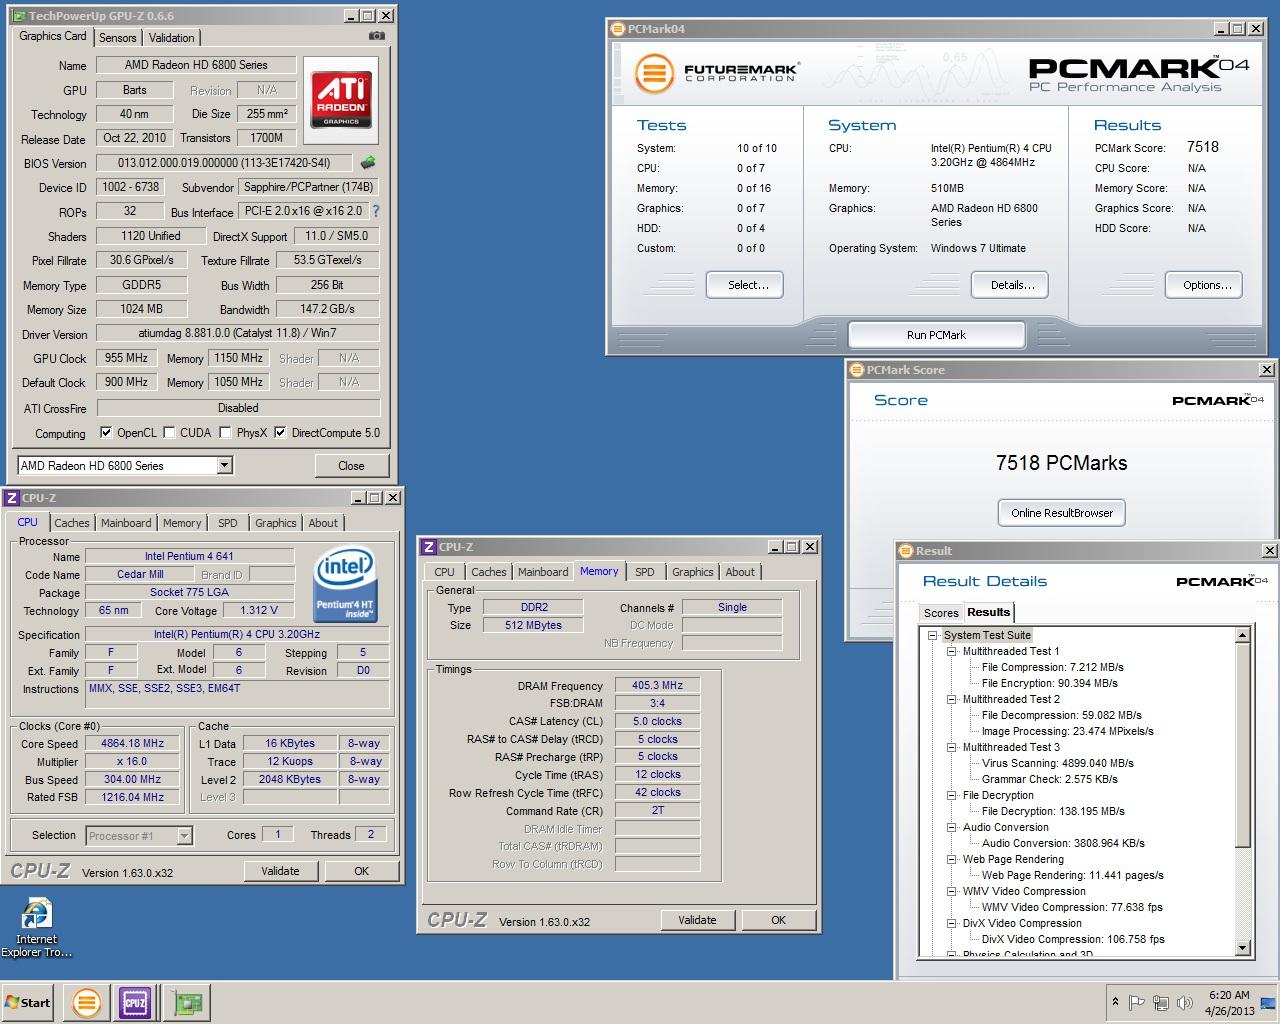Image resolution: width=1280 pixels, height=1024 pixels.
Task: Click the Online ResultBrowser button
Action: pyautogui.click(x=1061, y=513)
